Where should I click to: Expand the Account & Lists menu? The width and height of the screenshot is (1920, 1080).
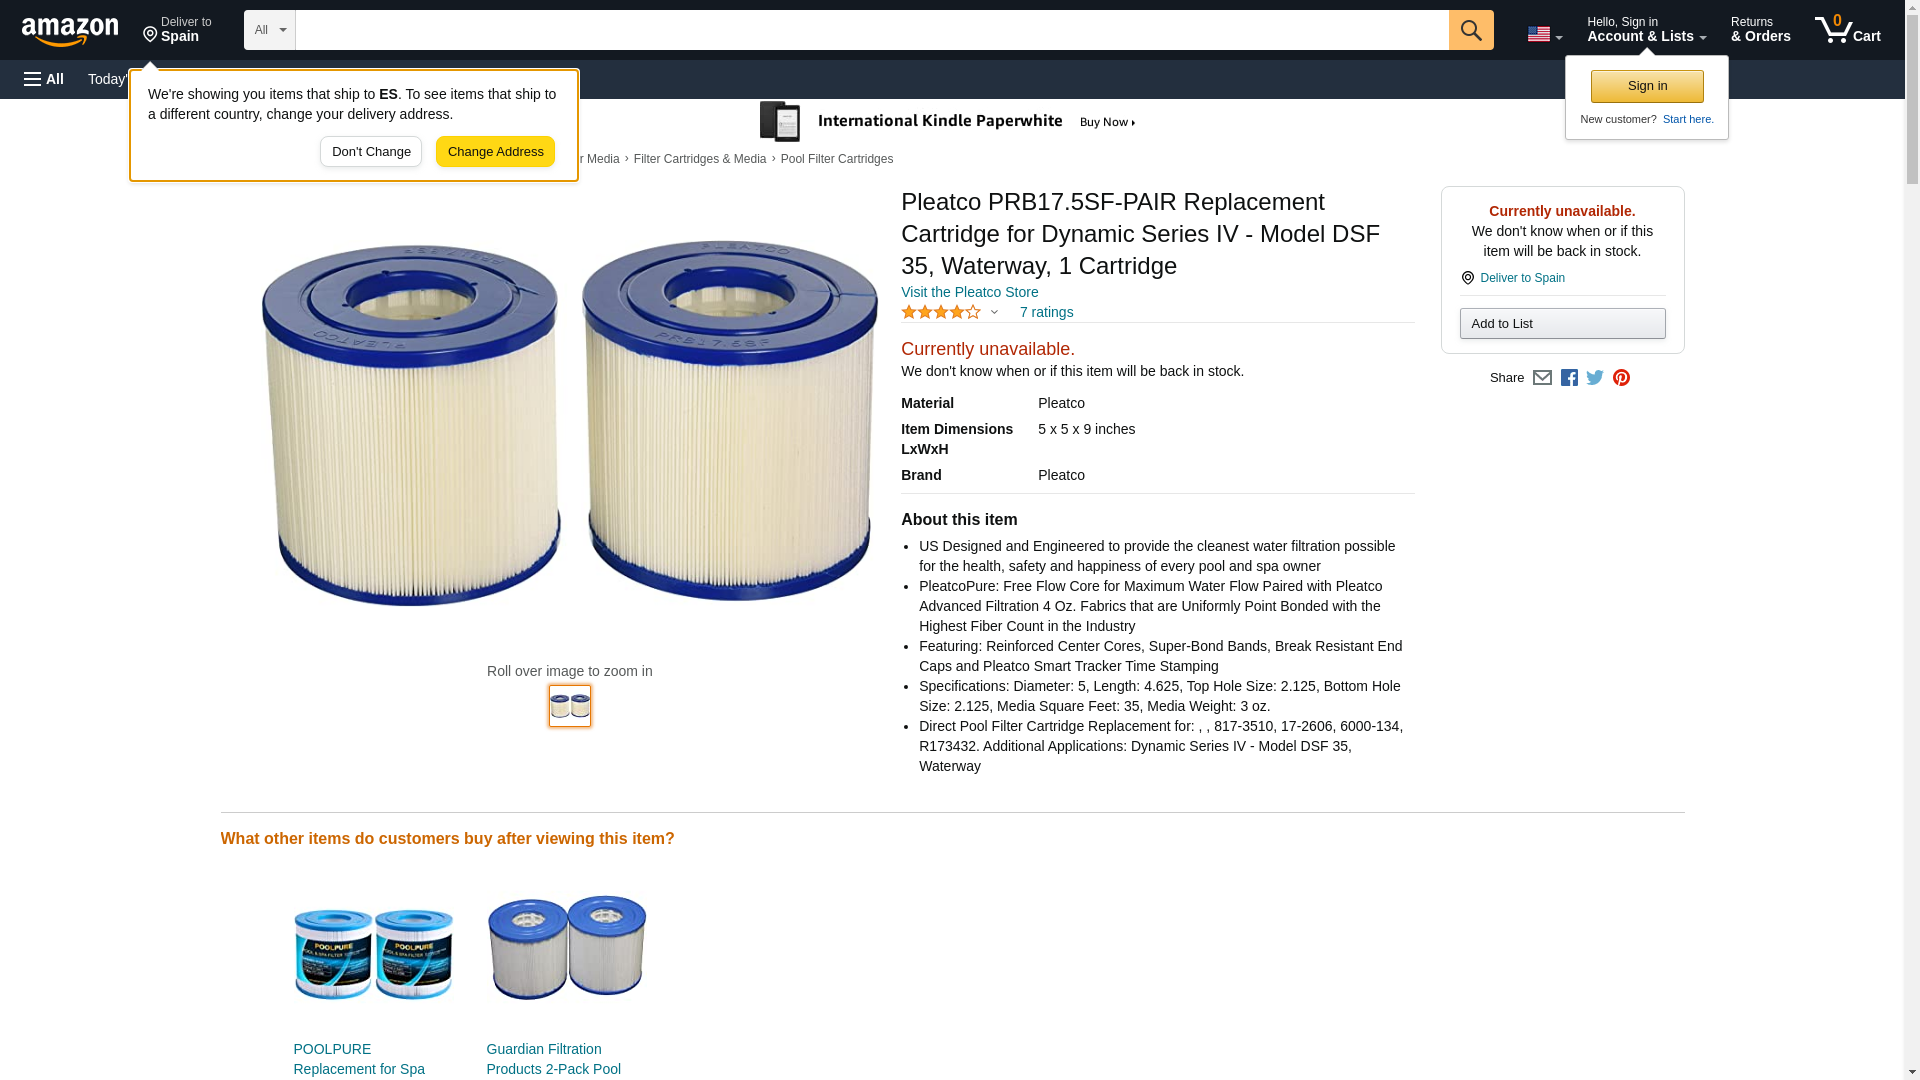tap(1646, 30)
